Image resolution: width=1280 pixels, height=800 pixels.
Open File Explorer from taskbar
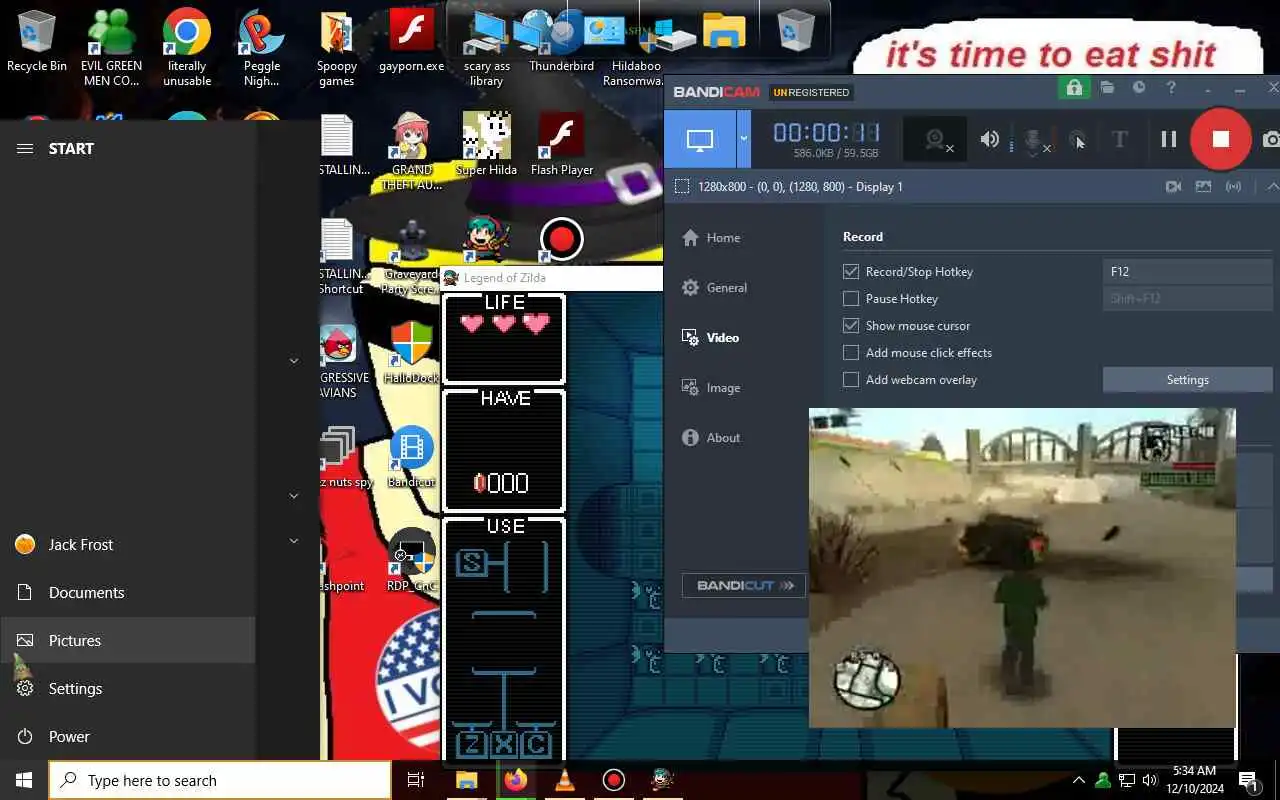tap(466, 780)
